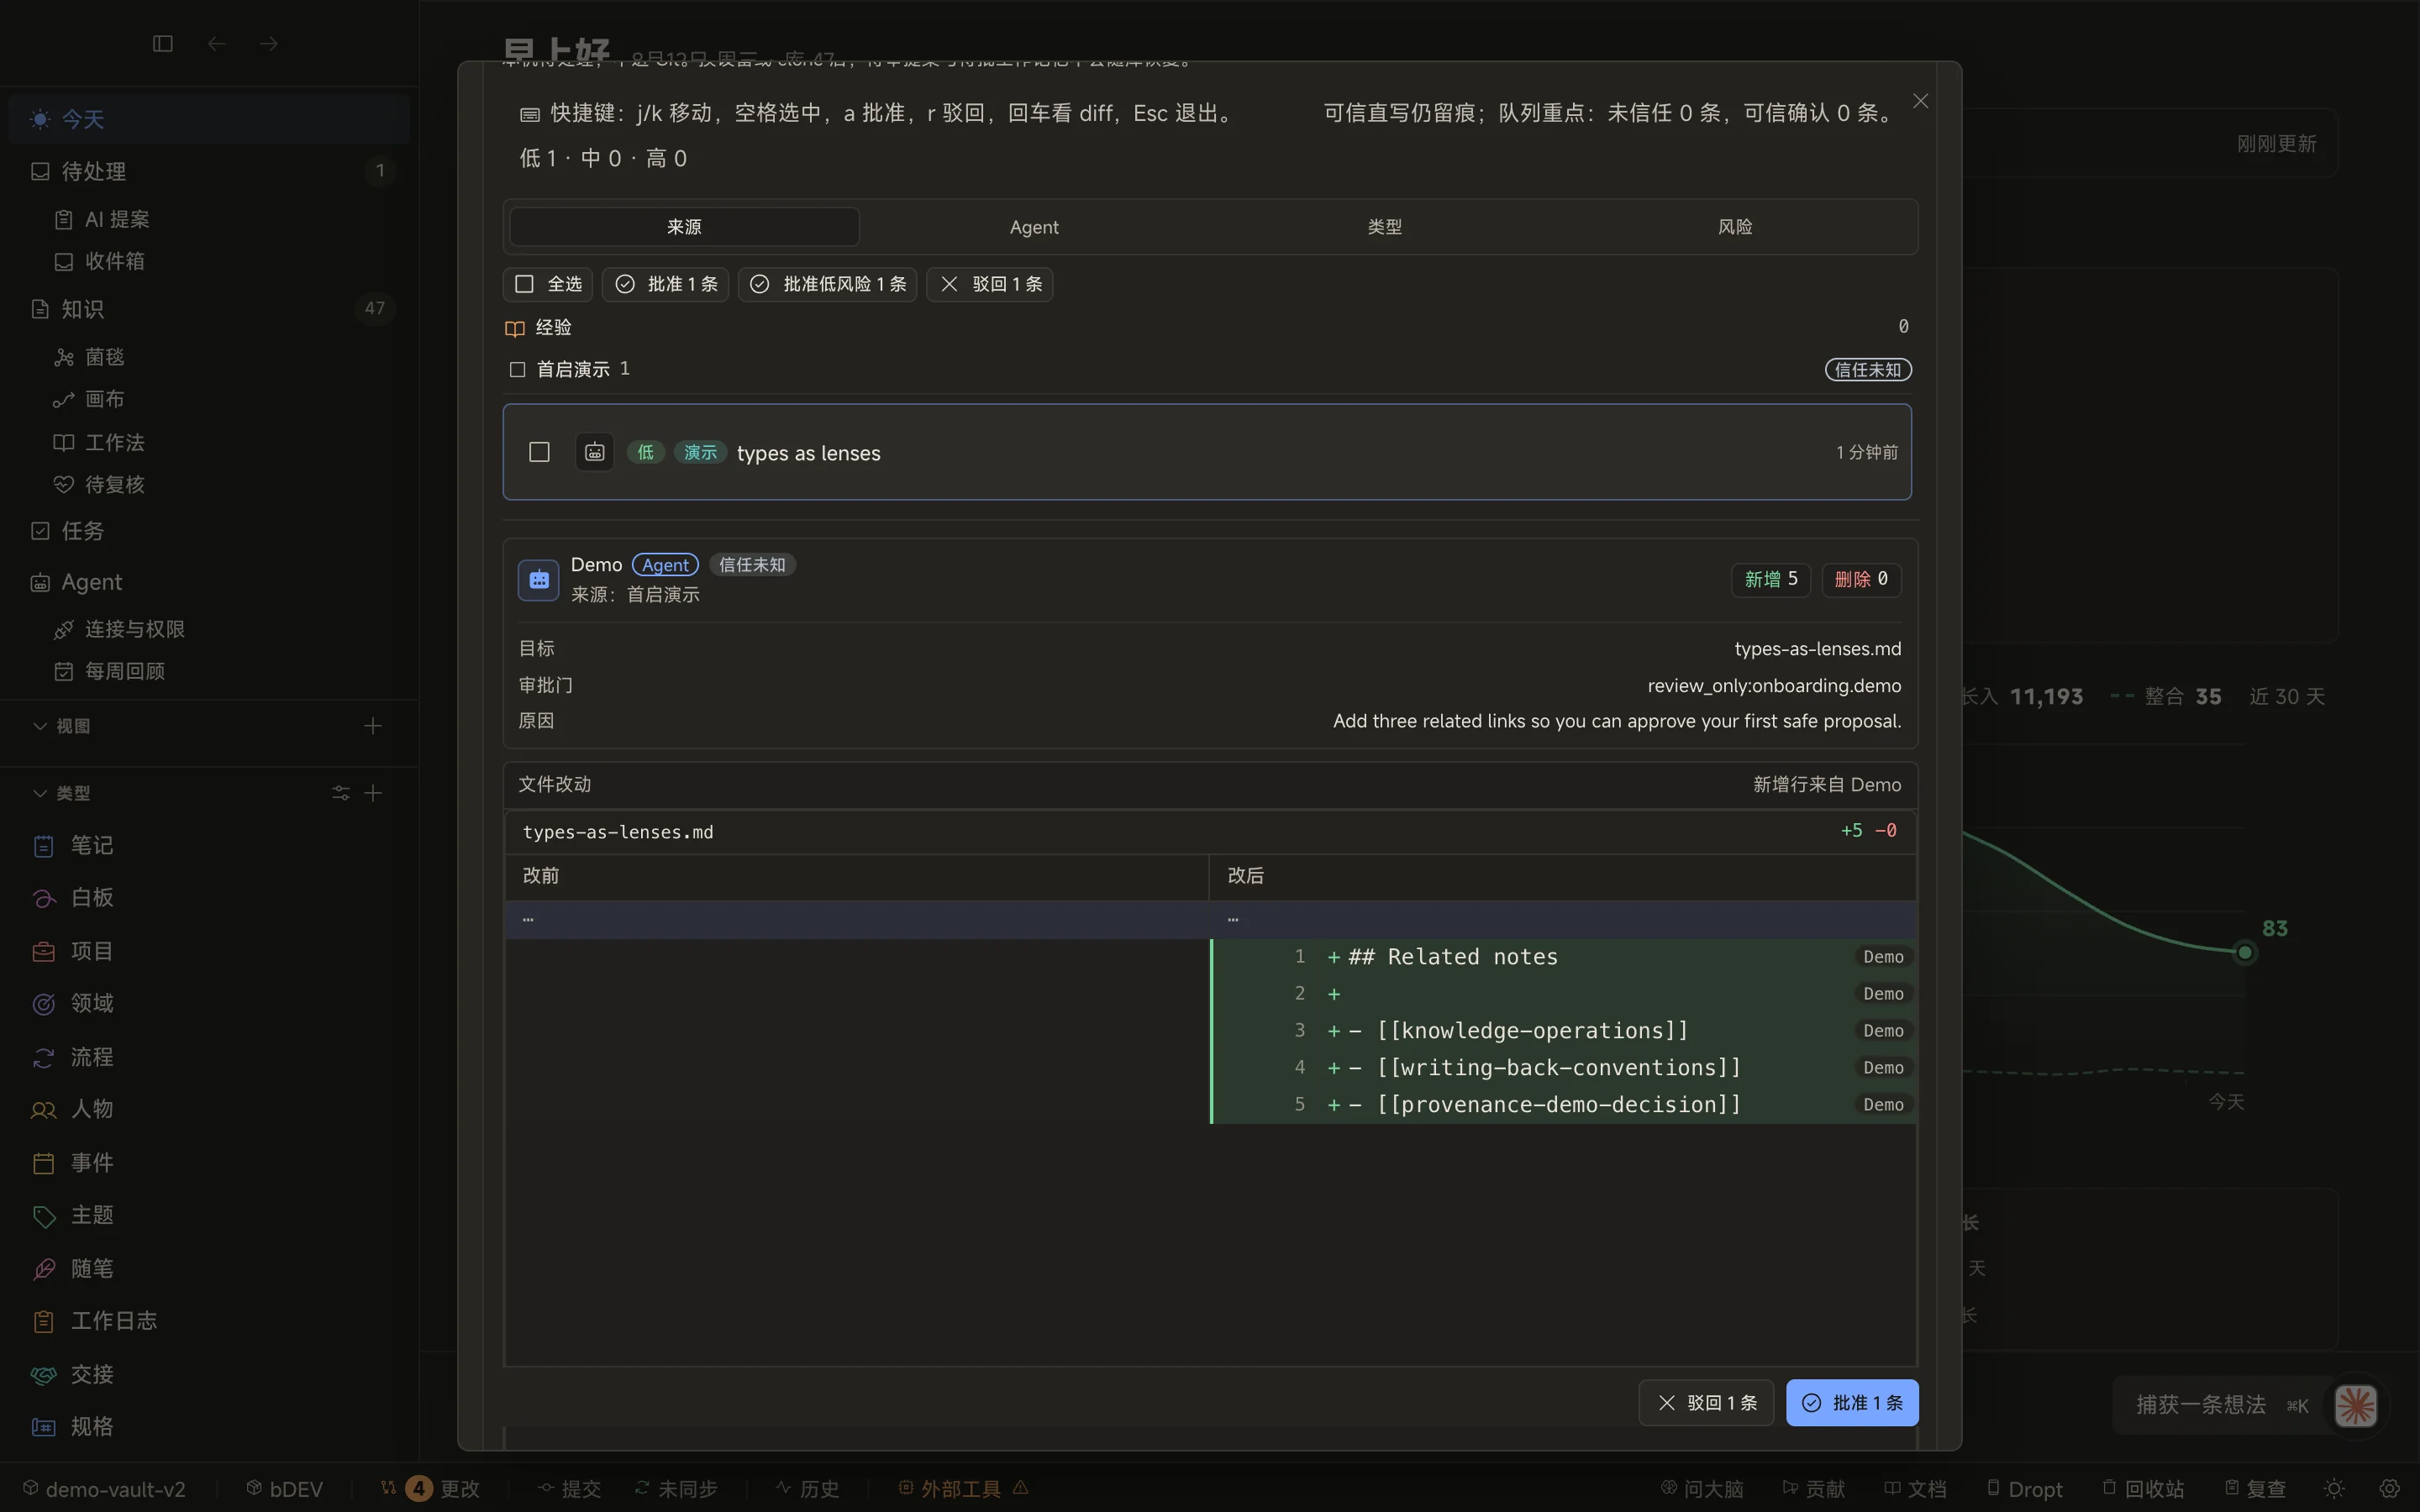
Task: Open AI 提案 in sidebar
Action: [116, 219]
